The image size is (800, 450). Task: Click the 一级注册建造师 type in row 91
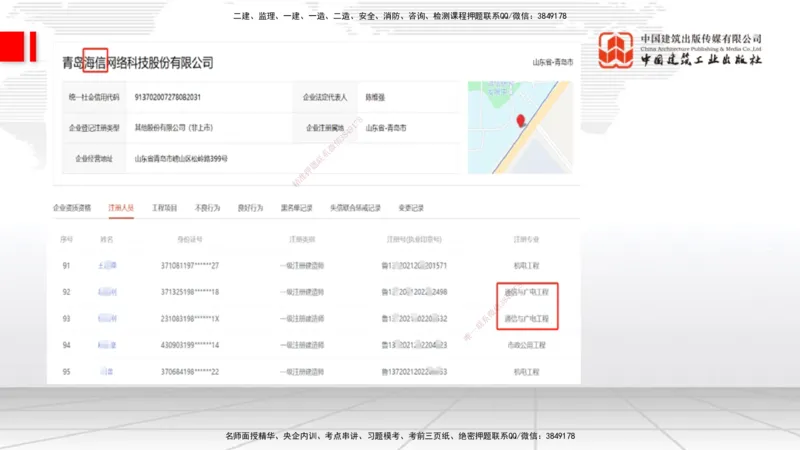302,265
